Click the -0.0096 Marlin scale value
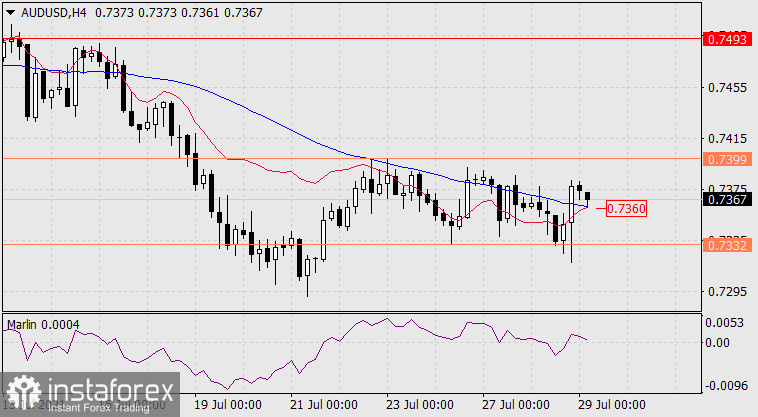The height and width of the screenshot is (417, 758). click(x=725, y=382)
